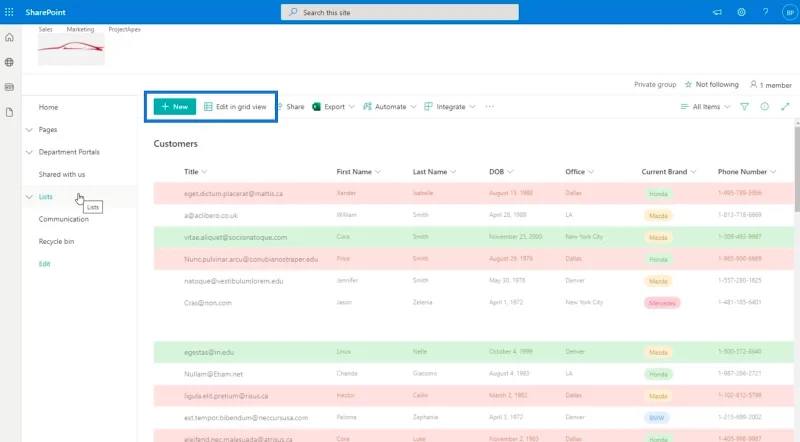The height and width of the screenshot is (442, 800).
Task: Open the Help question mark icon
Action: pos(765,12)
